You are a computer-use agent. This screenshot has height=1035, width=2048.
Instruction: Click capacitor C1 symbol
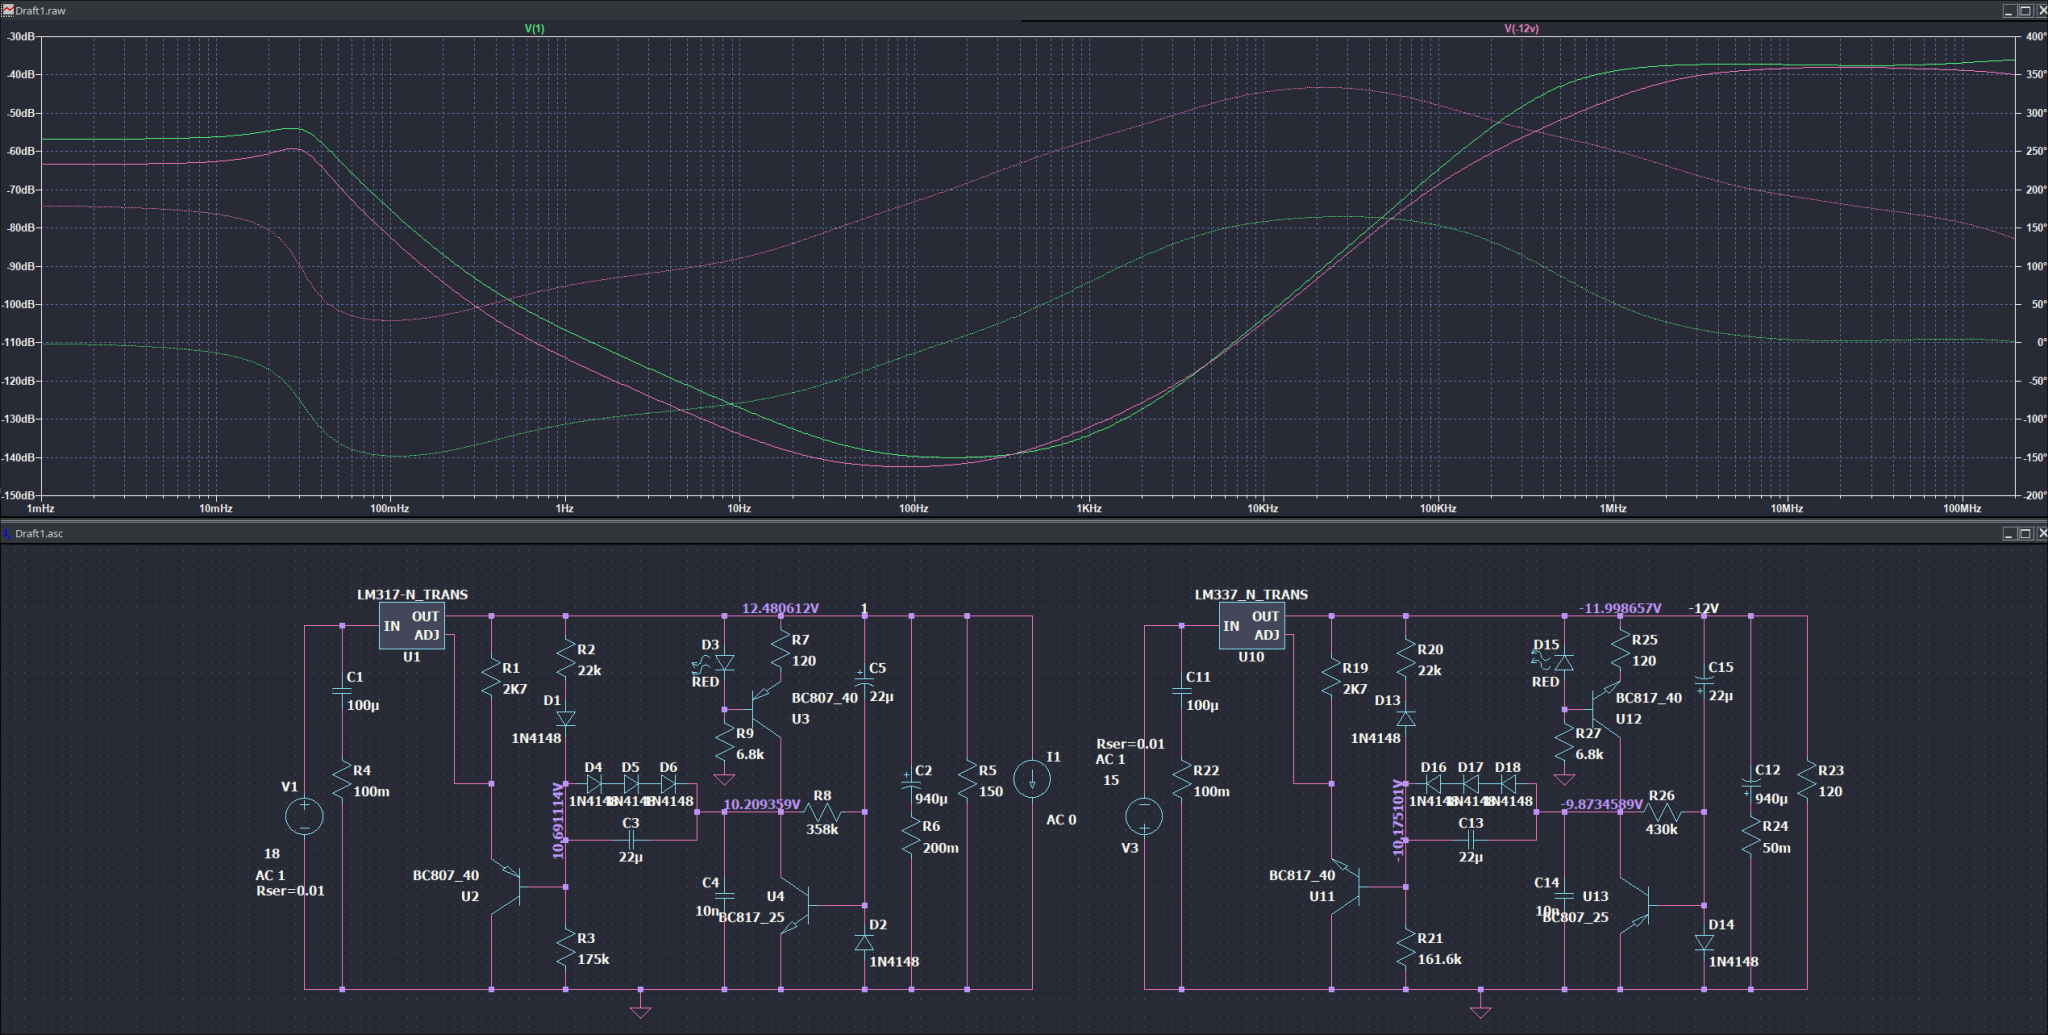(x=342, y=690)
